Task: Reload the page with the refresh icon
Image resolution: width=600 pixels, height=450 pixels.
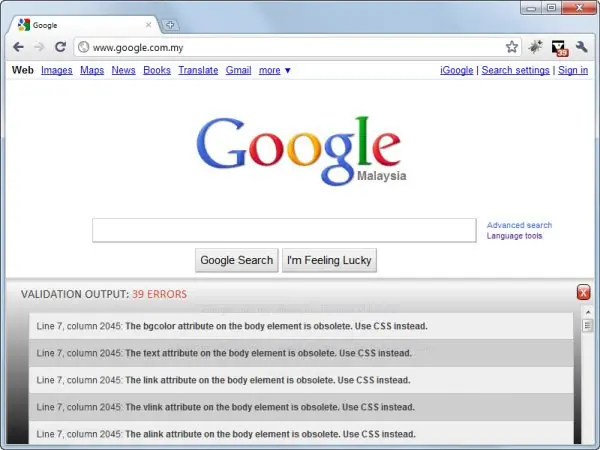Action: click(60, 47)
